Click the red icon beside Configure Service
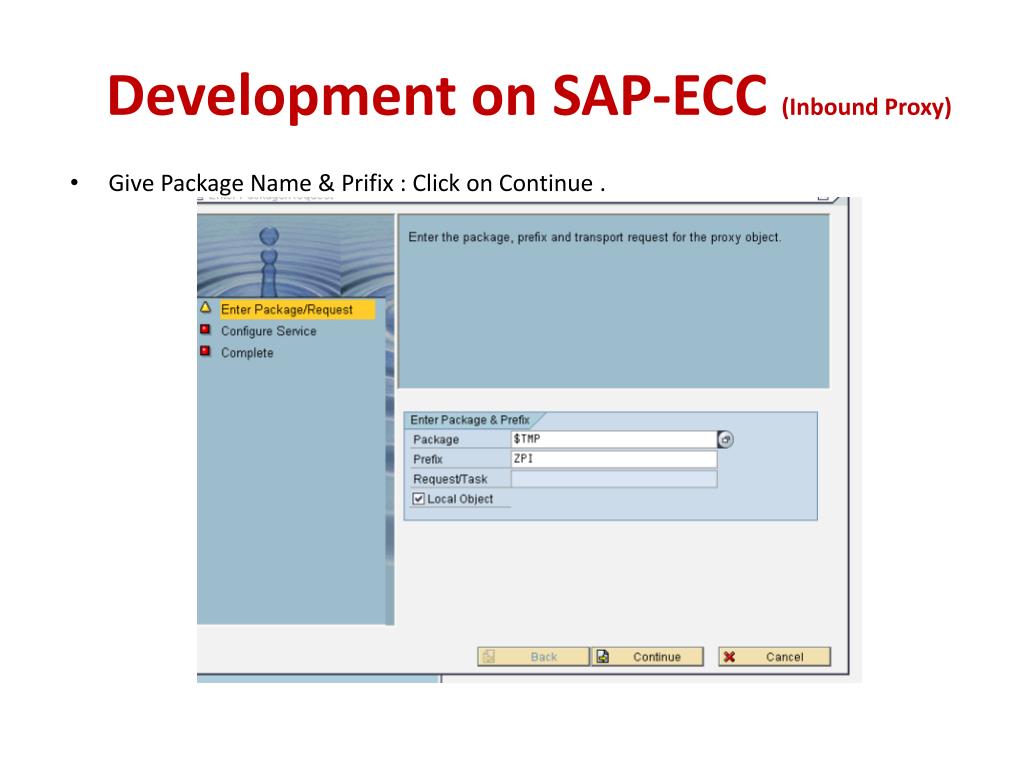 (206, 329)
